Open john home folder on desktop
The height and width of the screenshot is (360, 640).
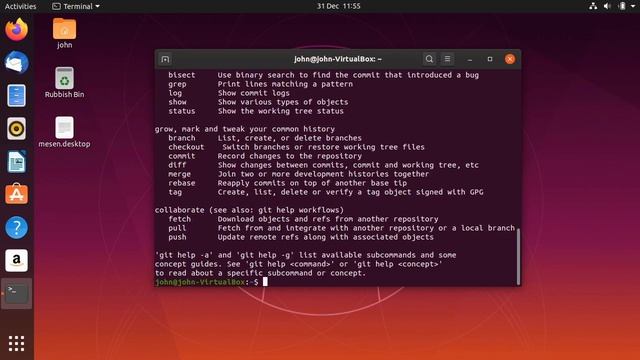(x=64, y=33)
